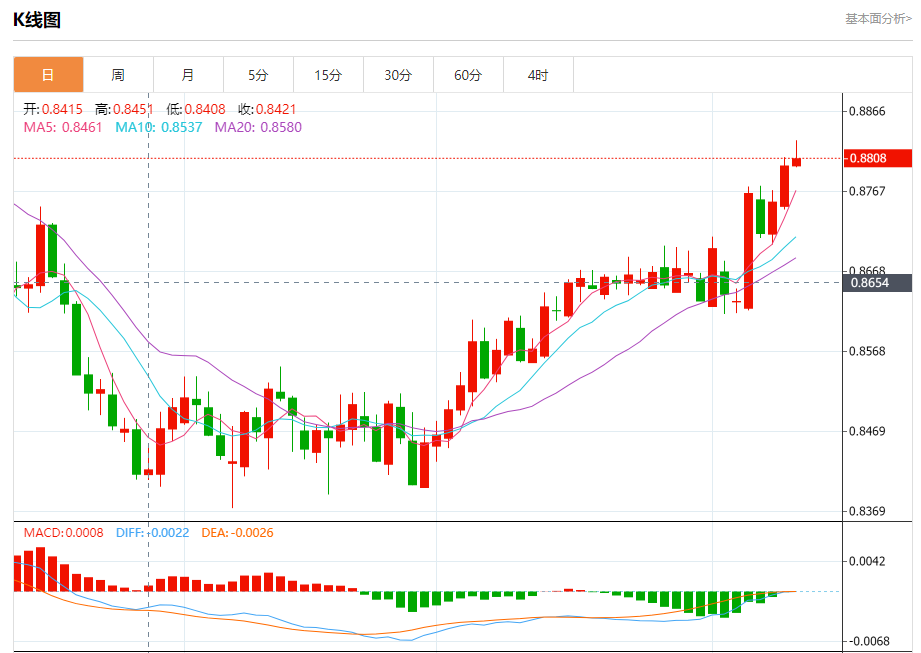Click the 0.8568 axis label
The width and height of the screenshot is (921, 653).
click(867, 351)
